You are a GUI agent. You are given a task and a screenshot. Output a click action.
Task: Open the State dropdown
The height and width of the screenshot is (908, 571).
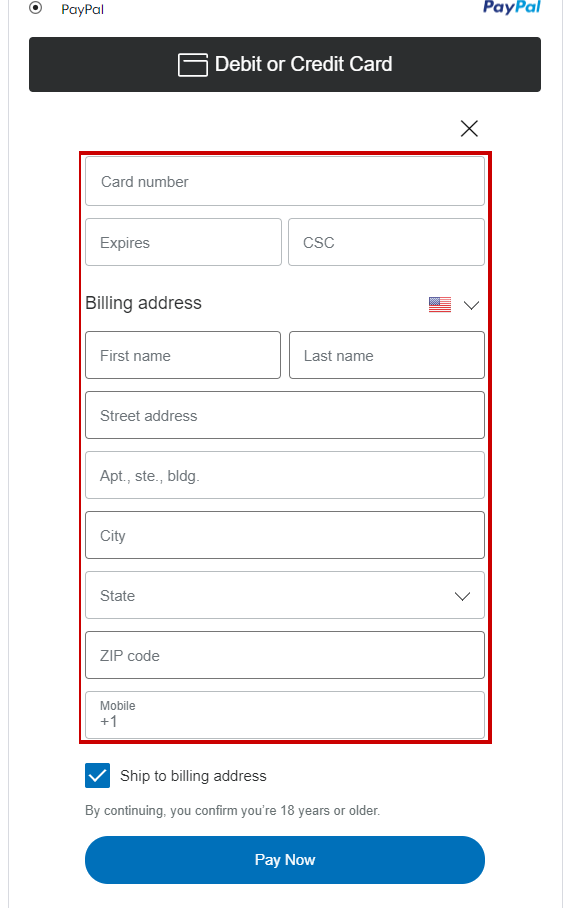285,595
